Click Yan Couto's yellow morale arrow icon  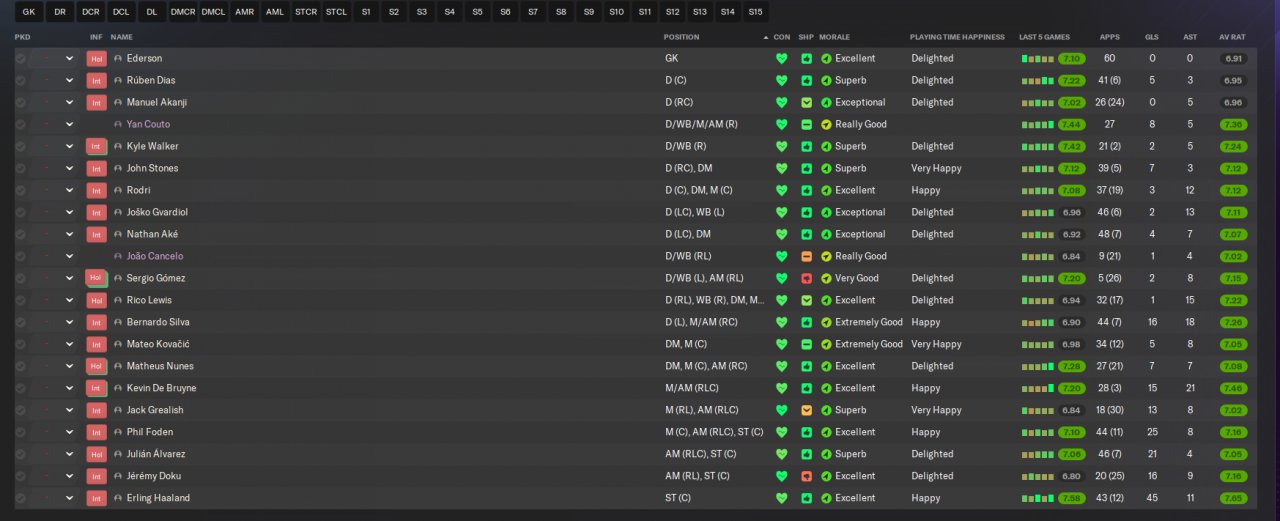(x=826, y=124)
